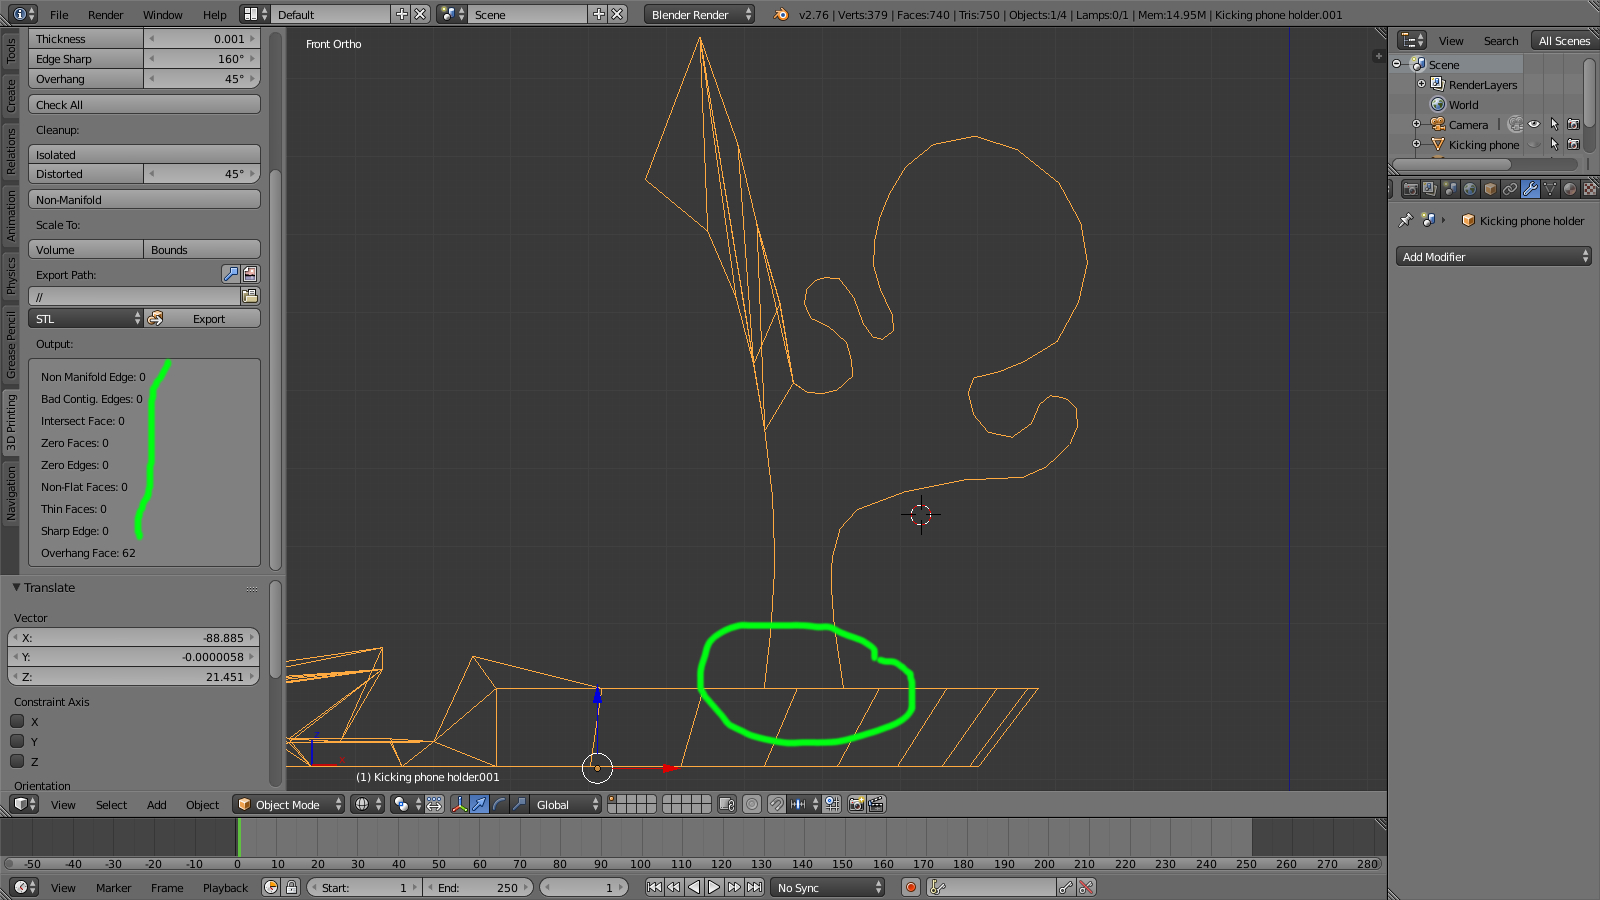Enable the Z constraint axis checkbox
Viewport: 1600px width, 900px height.
pos(17,761)
